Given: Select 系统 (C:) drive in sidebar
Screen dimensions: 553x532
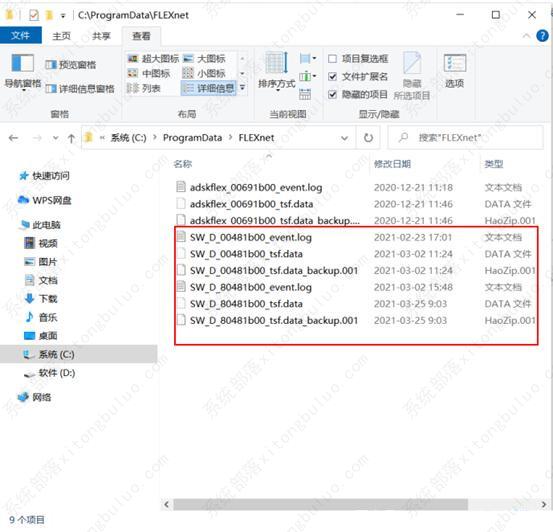Looking at the screenshot, I should (x=78, y=354).
